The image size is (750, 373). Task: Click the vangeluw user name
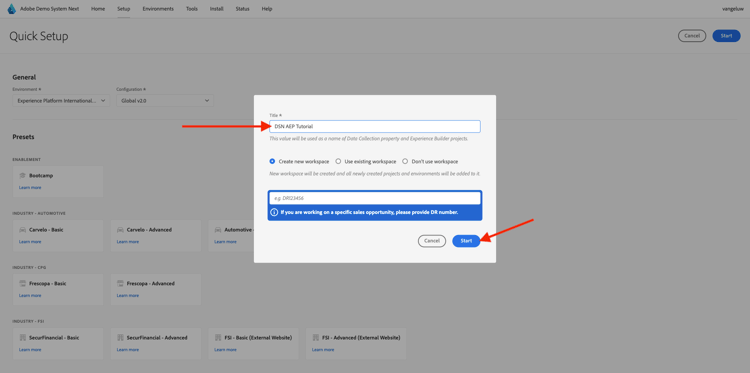click(733, 9)
